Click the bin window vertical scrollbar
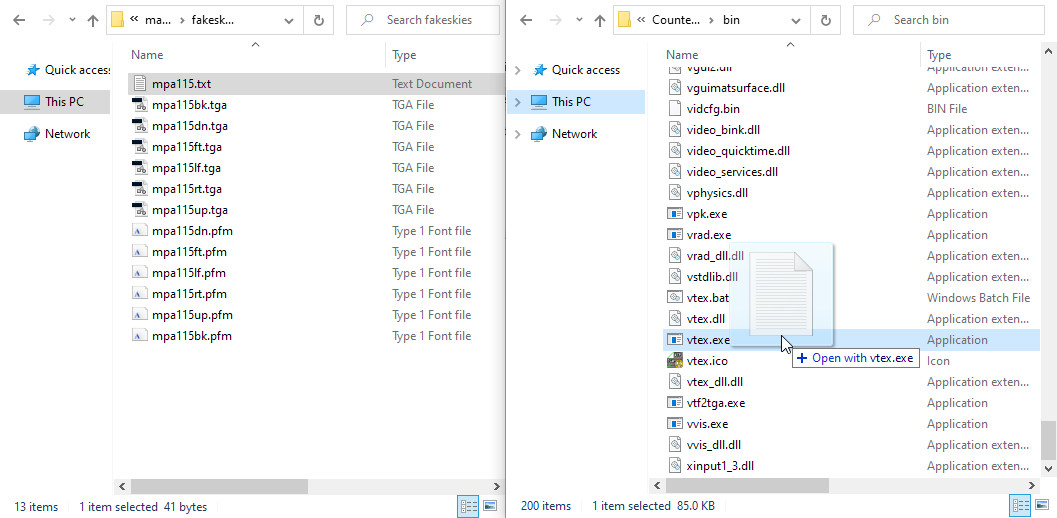This screenshot has width=1057, height=518. point(1048,250)
